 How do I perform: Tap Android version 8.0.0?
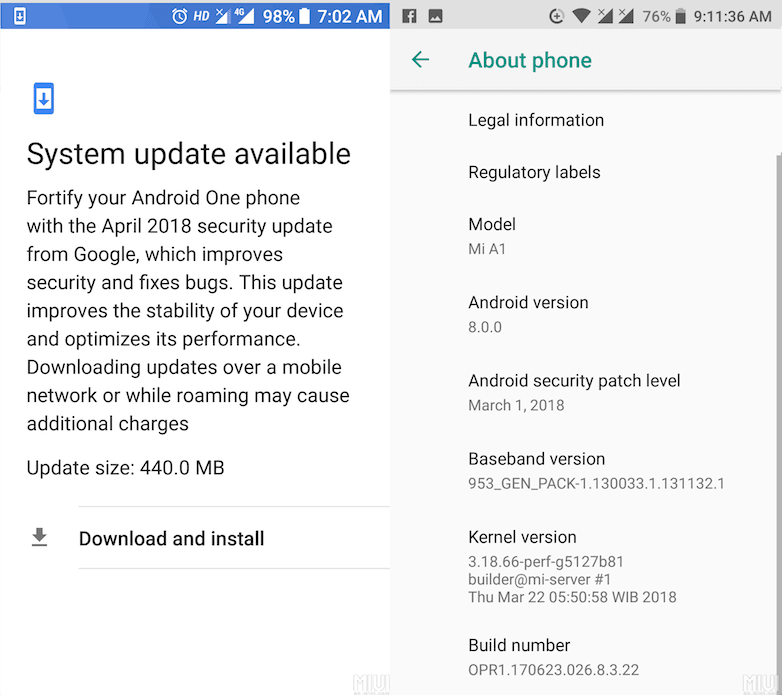[586, 315]
